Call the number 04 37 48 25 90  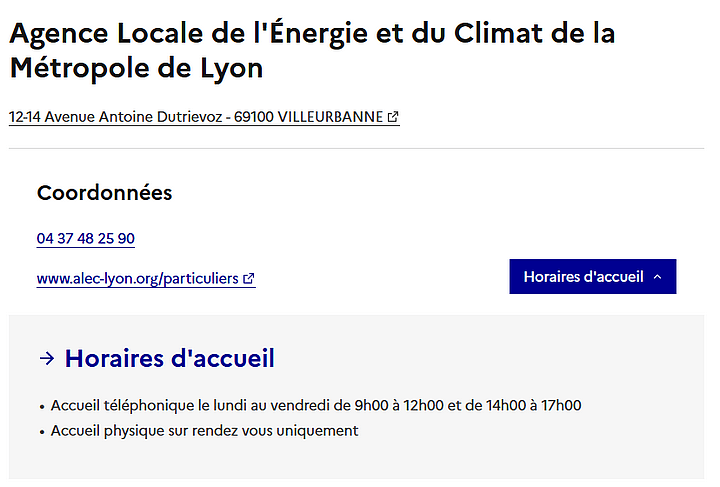(86, 239)
